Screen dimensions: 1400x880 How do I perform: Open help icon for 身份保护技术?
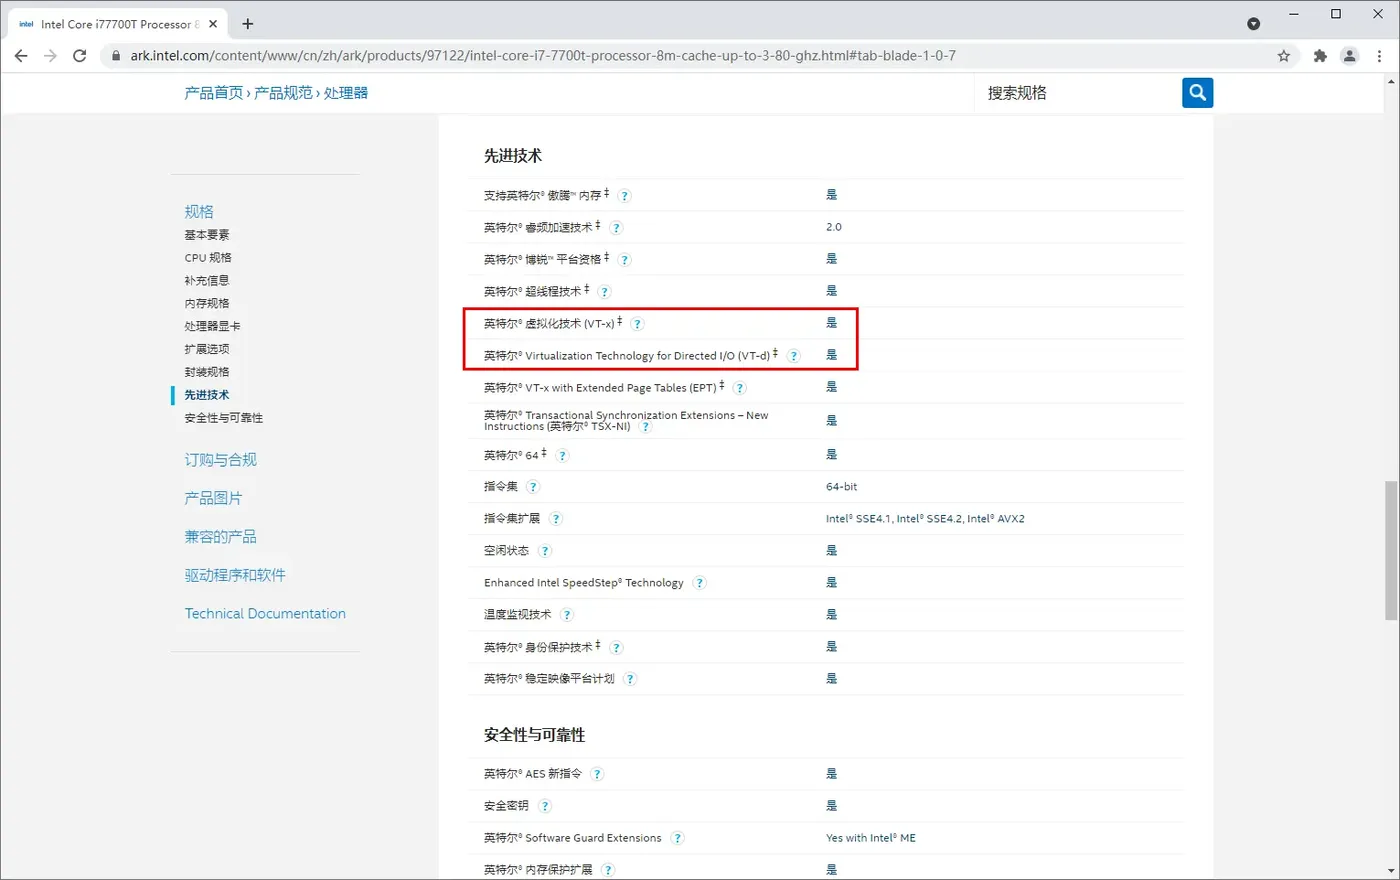click(x=616, y=648)
